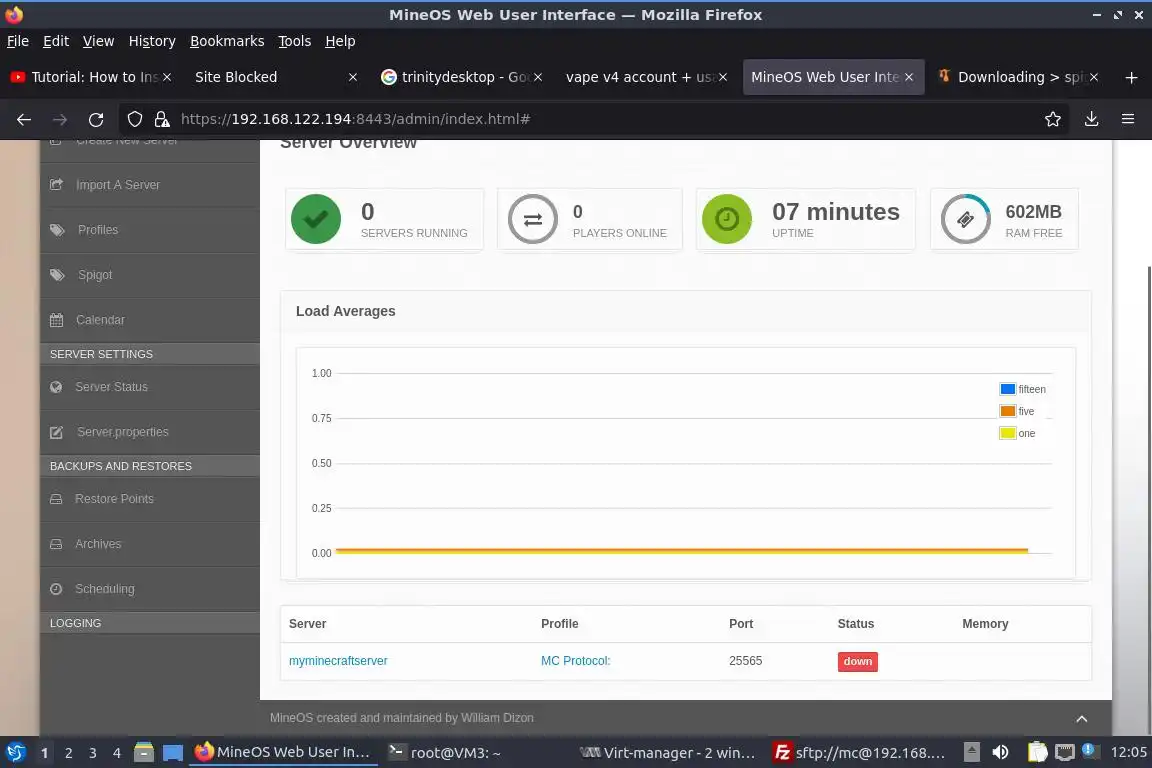This screenshot has width=1152, height=768.
Task: Click the Import A Server sidebar icon
Action: click(57, 184)
